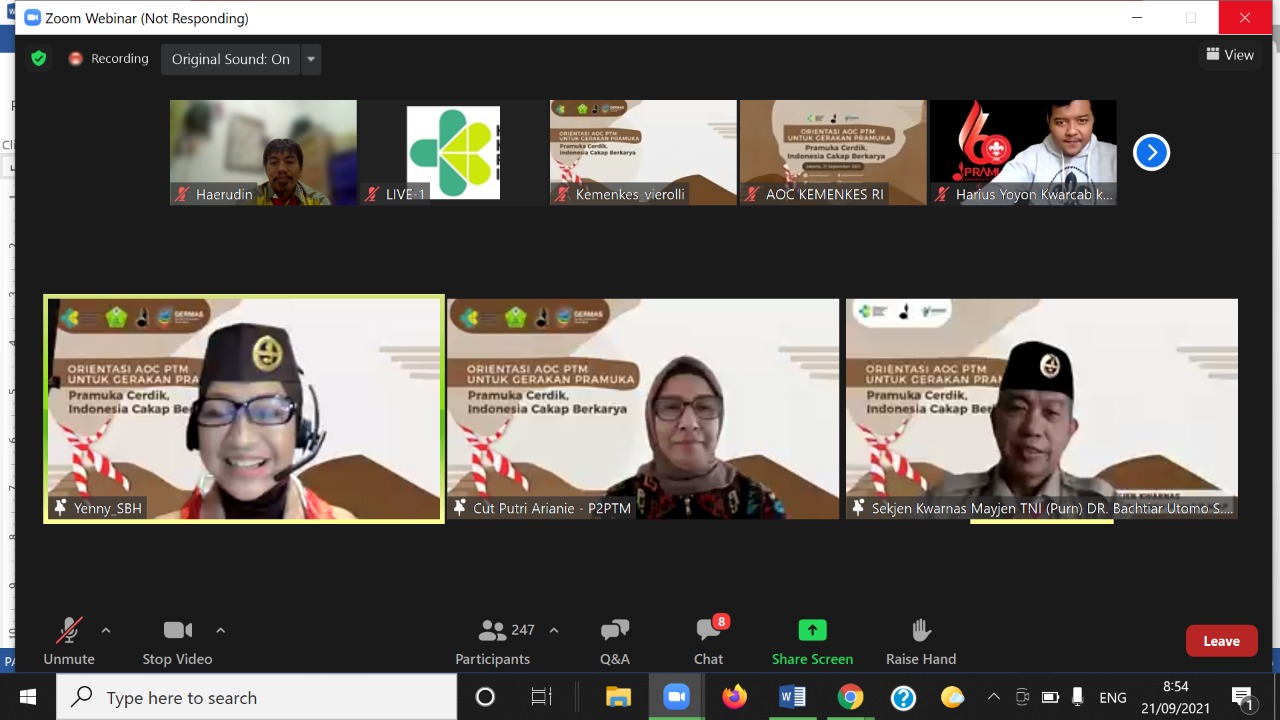Viewport: 1280px width, 720px height.
Task: Leave the webinar
Action: pos(1221,641)
